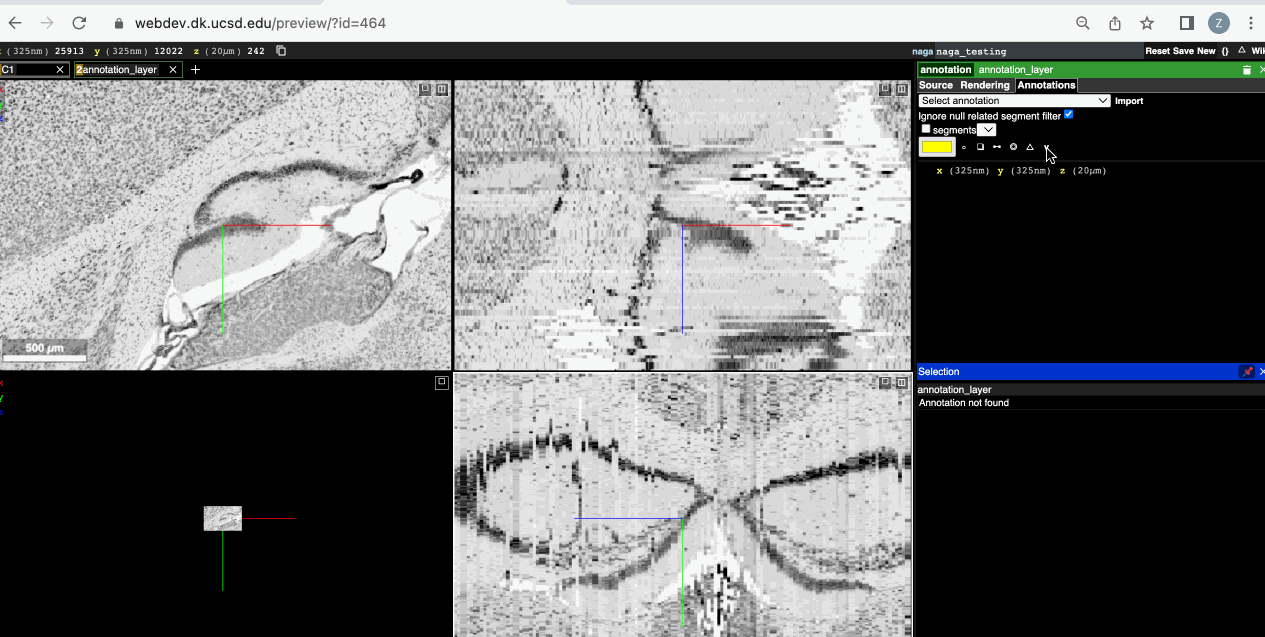Switch to the Annotations tab
Screen dimensions: 1265x637
click(1046, 85)
